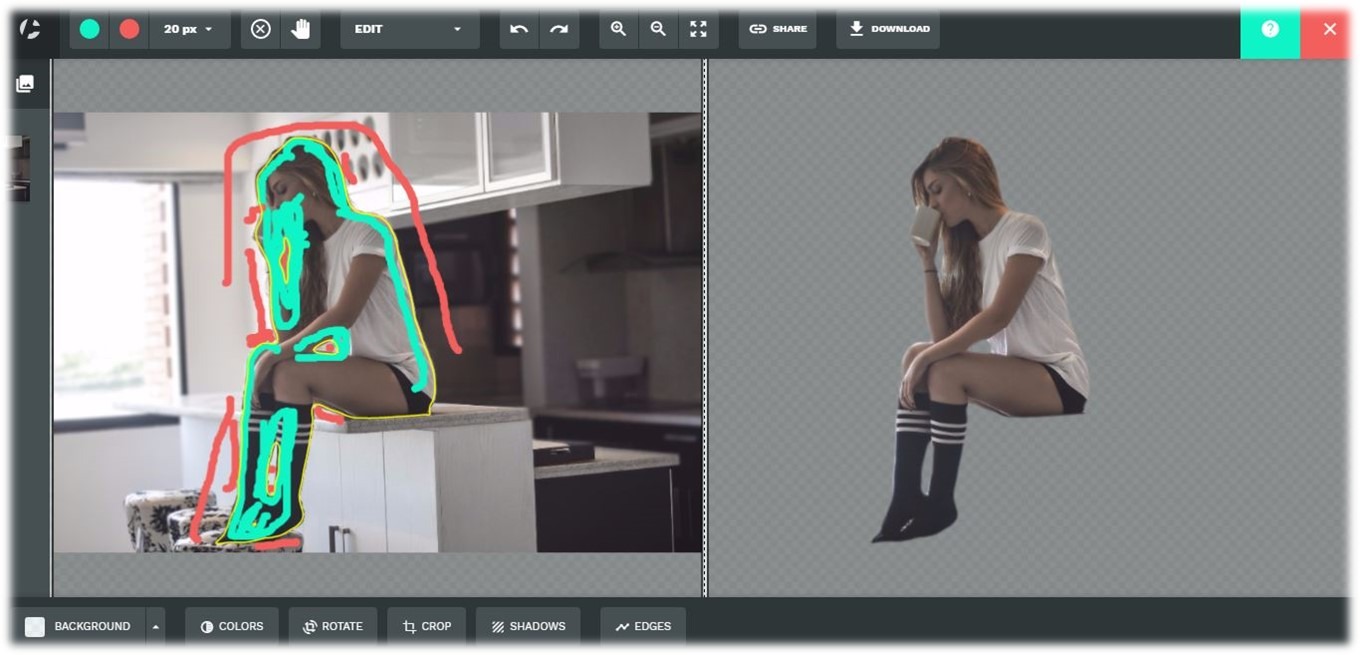Click the DOWNLOAD button
The width and height of the screenshot is (1360, 655).
[x=888, y=29]
